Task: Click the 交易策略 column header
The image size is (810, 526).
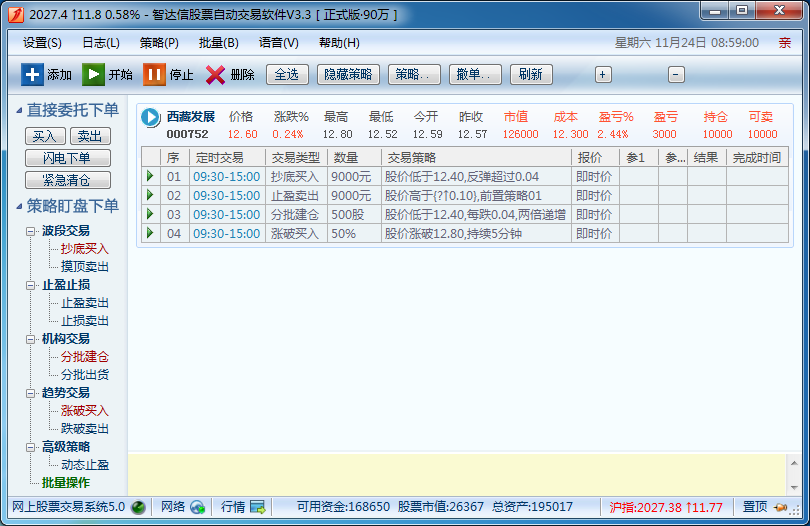Action: (476, 158)
